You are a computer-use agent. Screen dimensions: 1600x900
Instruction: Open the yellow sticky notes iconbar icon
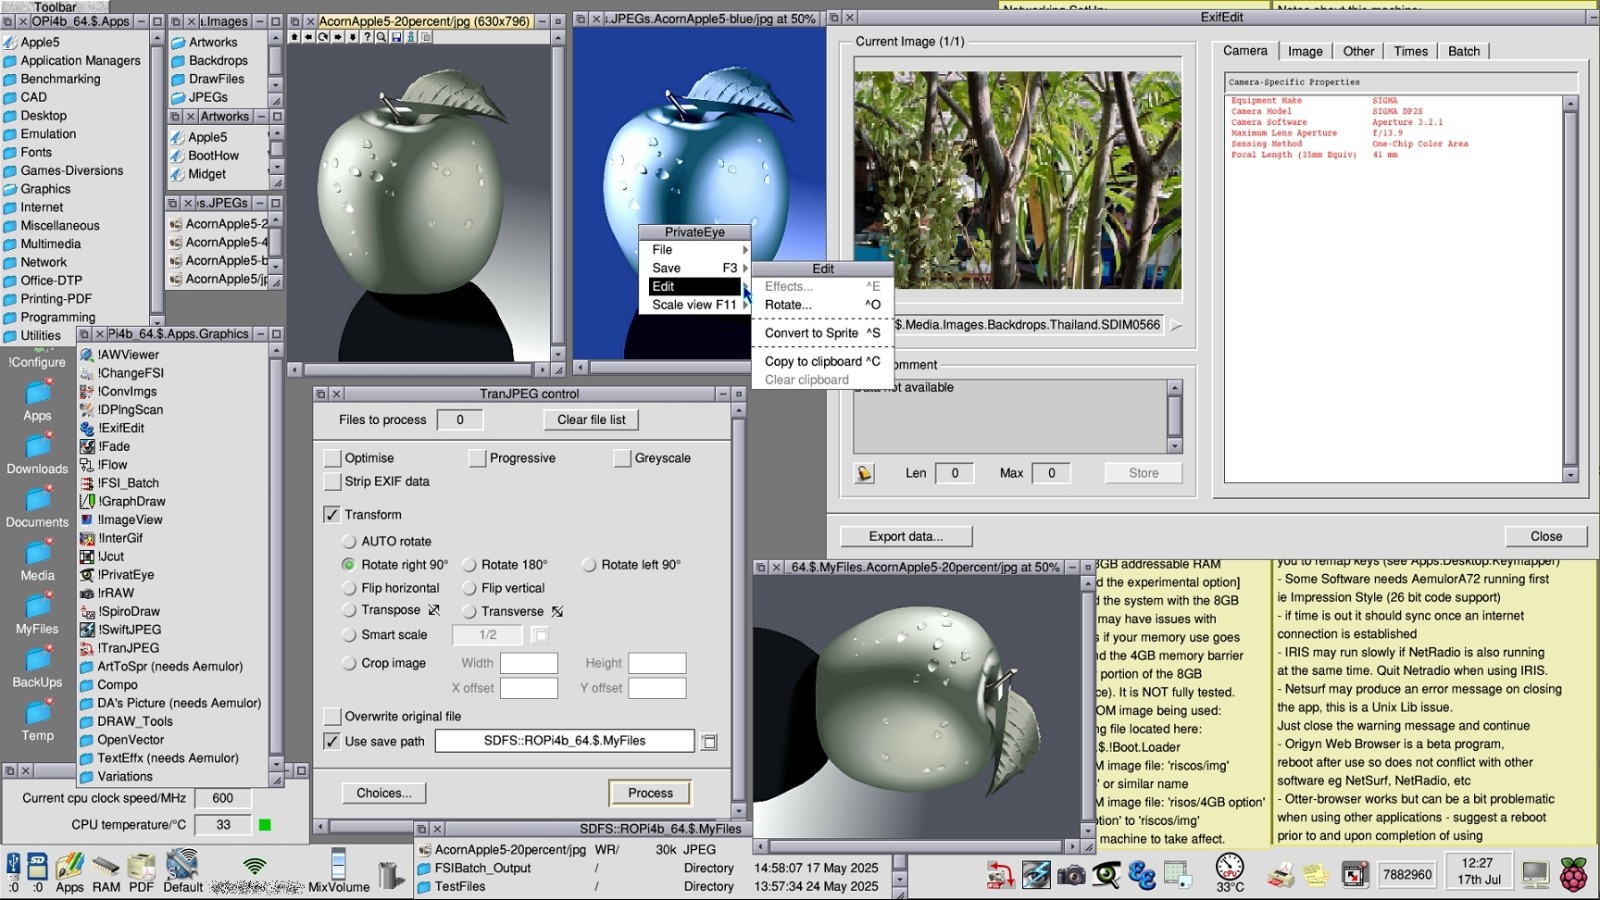pyautogui.click(x=1315, y=875)
